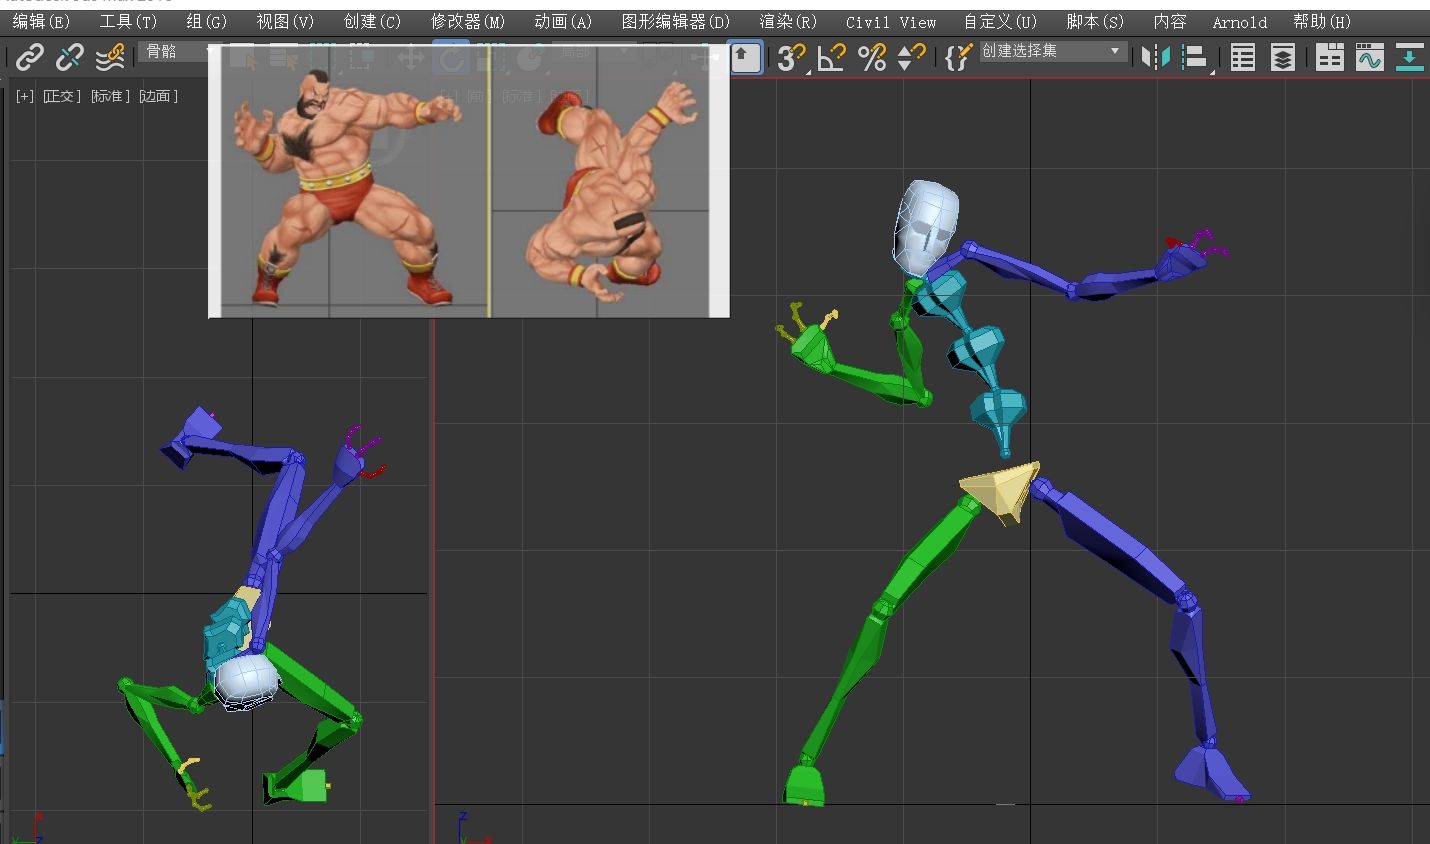Open the 自定义(U) menu
This screenshot has height=844, width=1430.
1001,21
